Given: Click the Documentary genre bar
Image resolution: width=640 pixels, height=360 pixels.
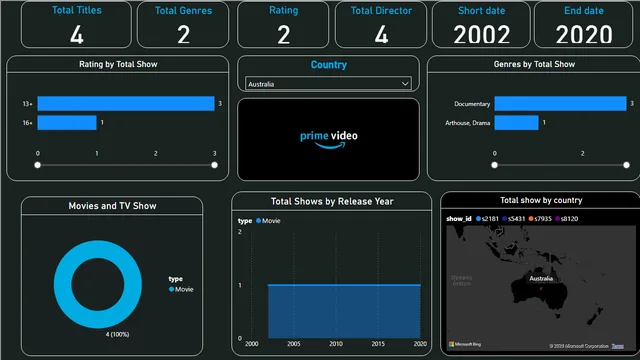Looking at the screenshot, I should click(560, 103).
